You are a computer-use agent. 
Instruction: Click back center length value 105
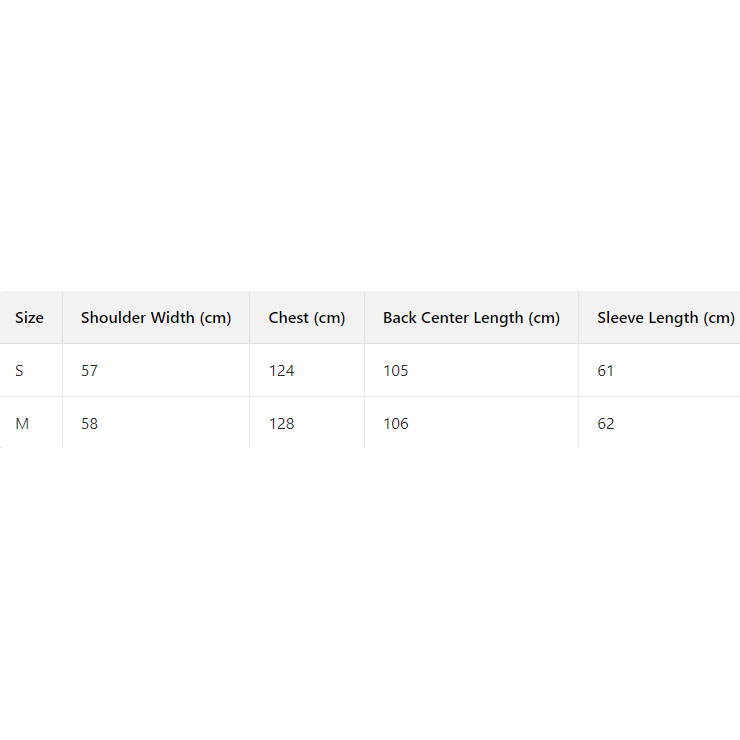(396, 371)
